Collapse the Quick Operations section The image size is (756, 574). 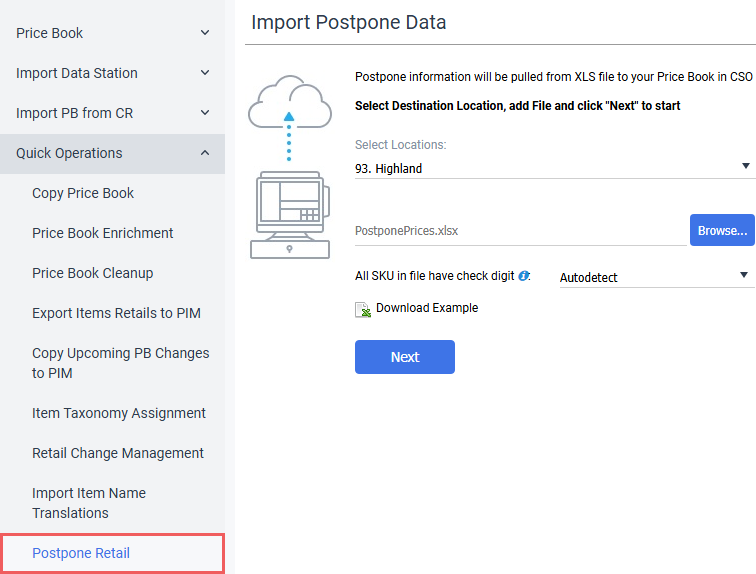112,153
